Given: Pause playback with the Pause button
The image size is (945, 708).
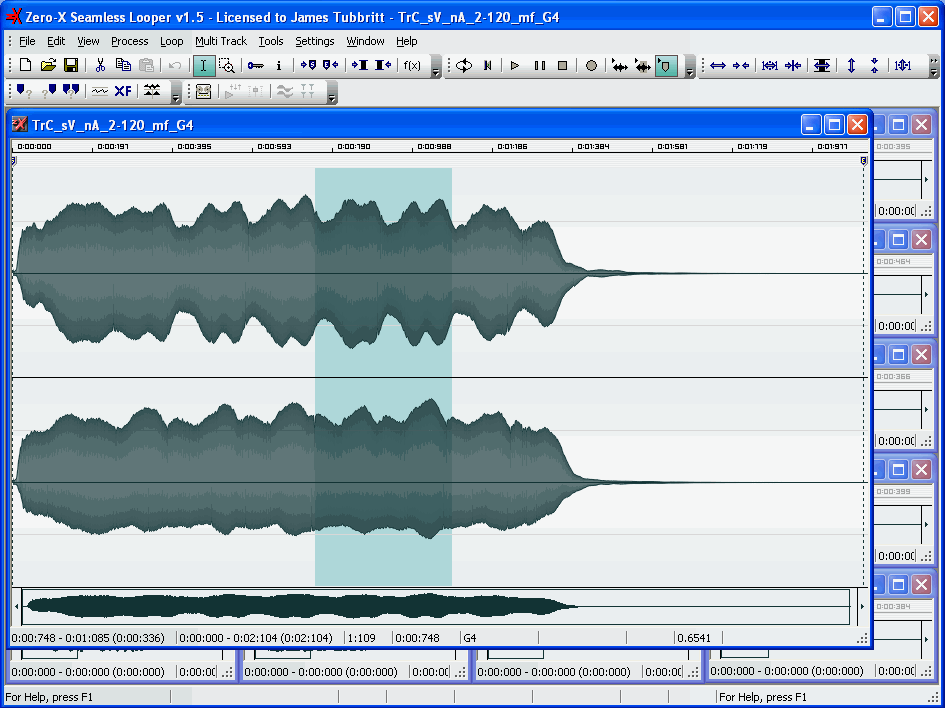Looking at the screenshot, I should click(x=539, y=65).
